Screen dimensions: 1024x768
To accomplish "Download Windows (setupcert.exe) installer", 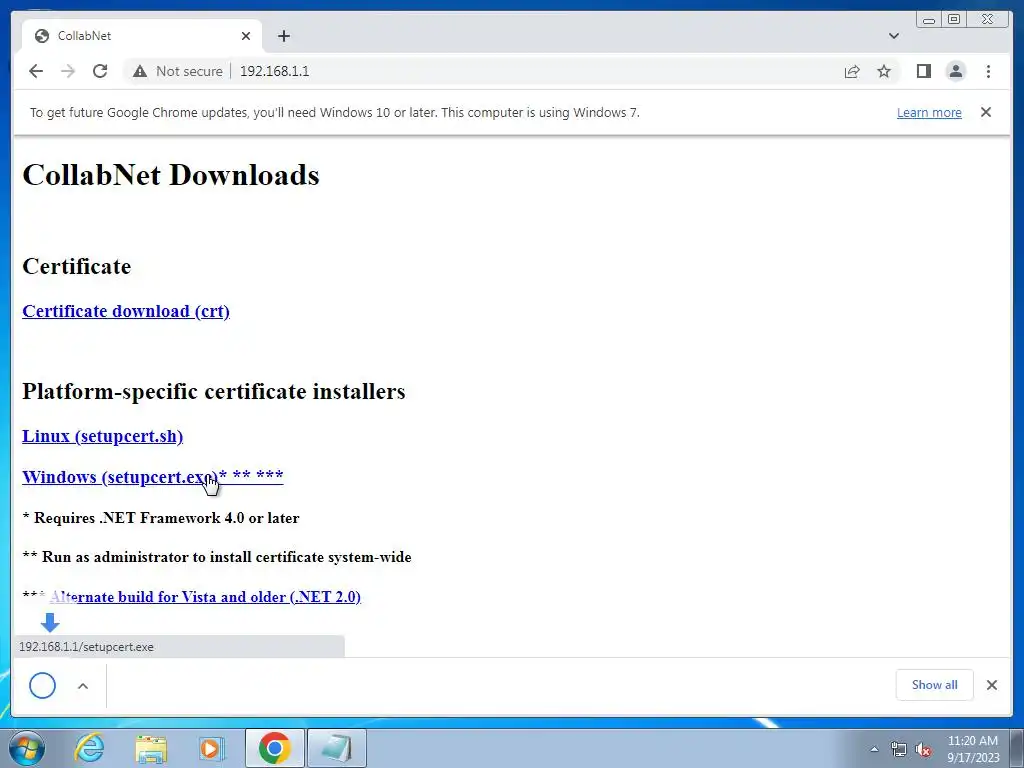I will click(x=153, y=477).
